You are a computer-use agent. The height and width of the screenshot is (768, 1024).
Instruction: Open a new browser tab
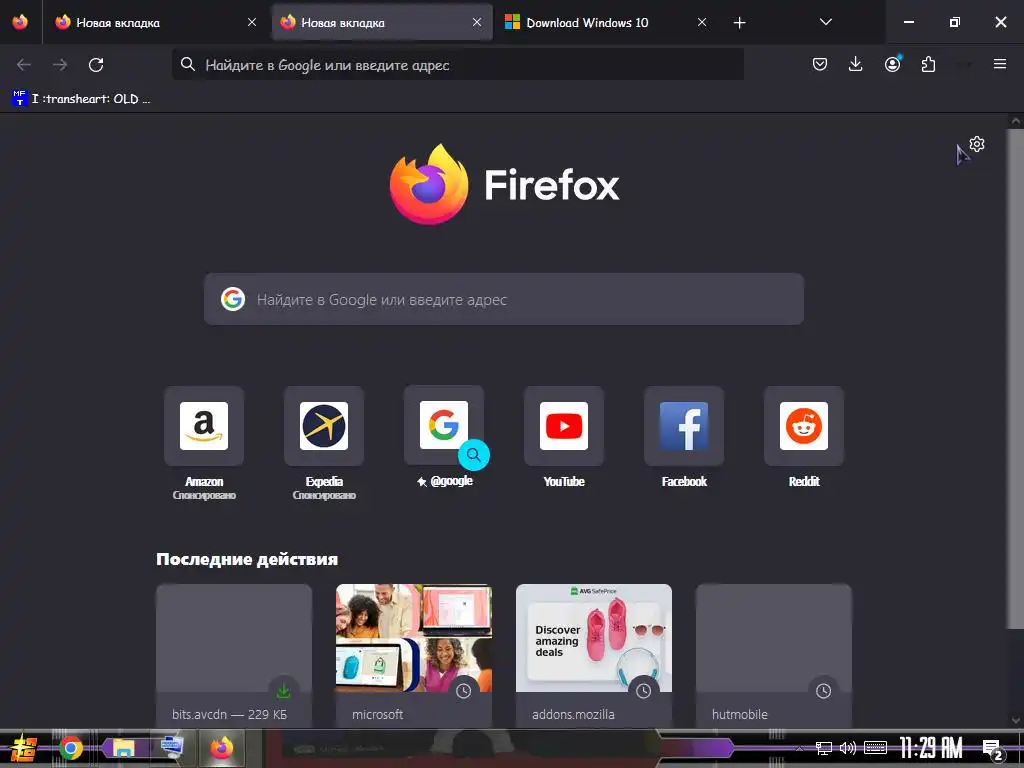(x=739, y=23)
